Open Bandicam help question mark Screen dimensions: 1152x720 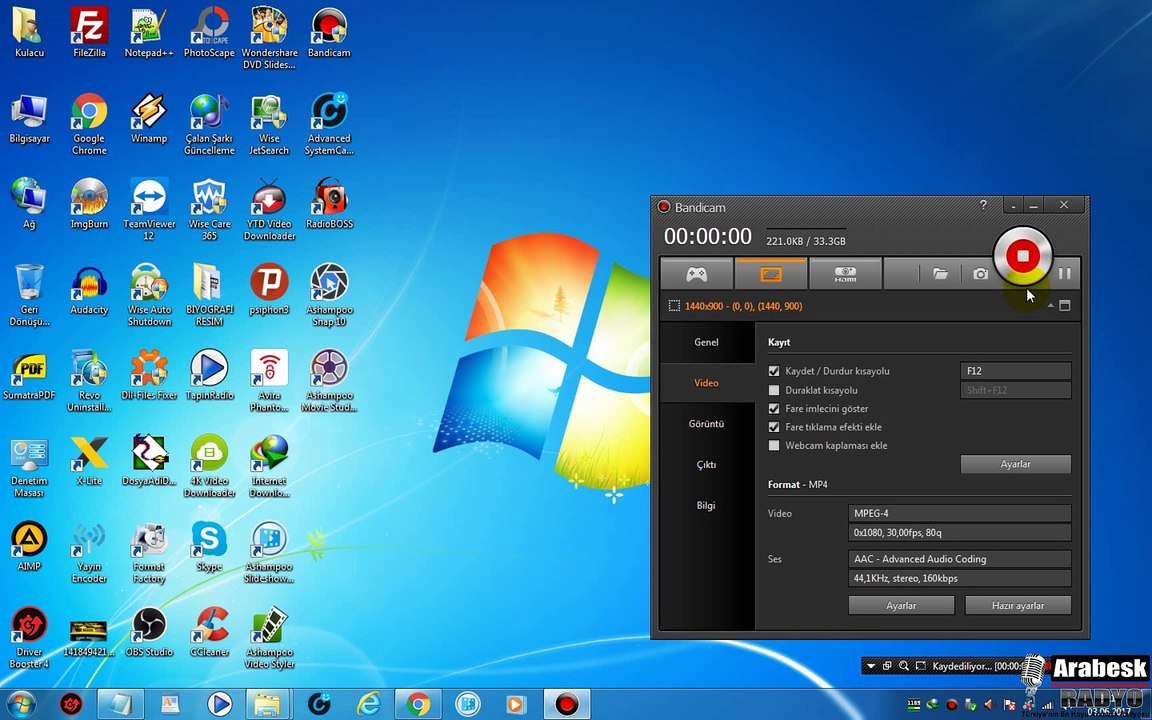[983, 206]
